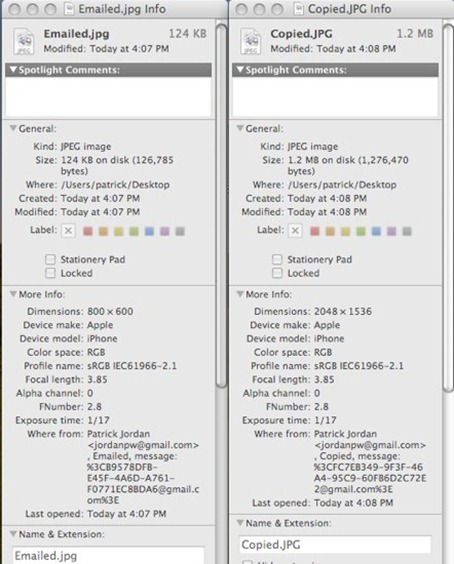Collapse General section in Emailed.jpg Info
454x564 pixels.
tap(13, 128)
